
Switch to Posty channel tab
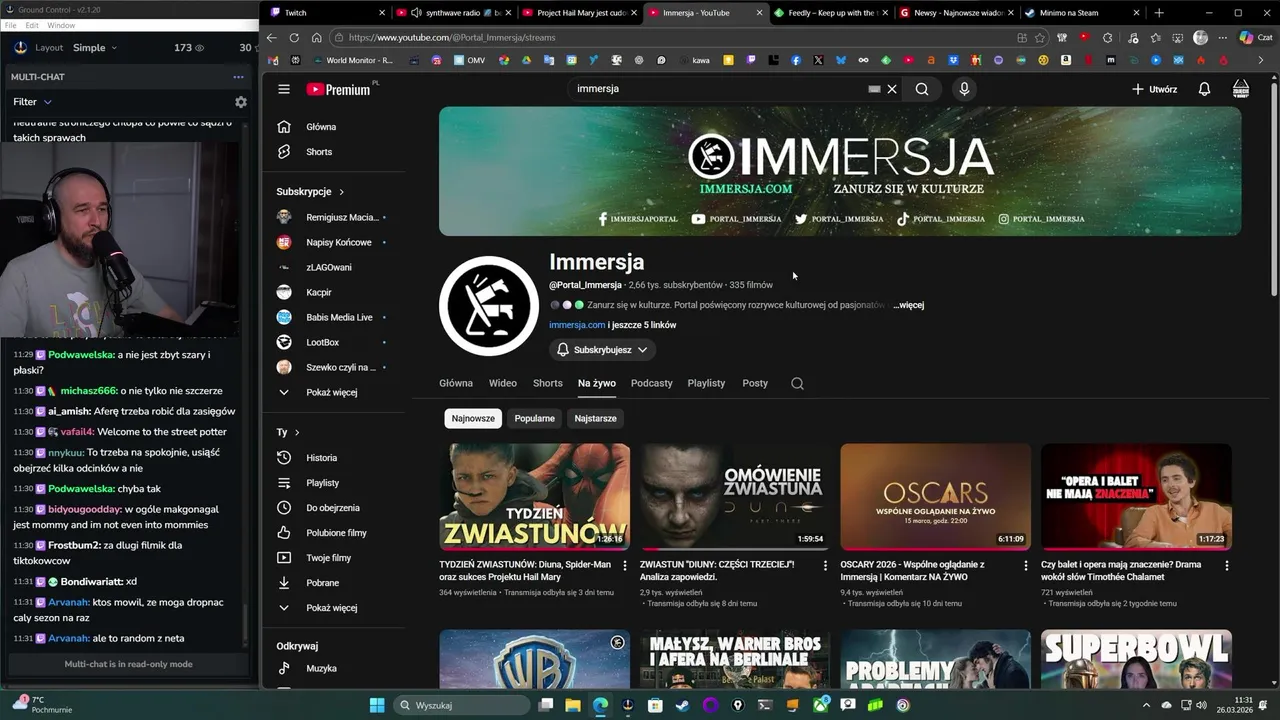click(755, 383)
